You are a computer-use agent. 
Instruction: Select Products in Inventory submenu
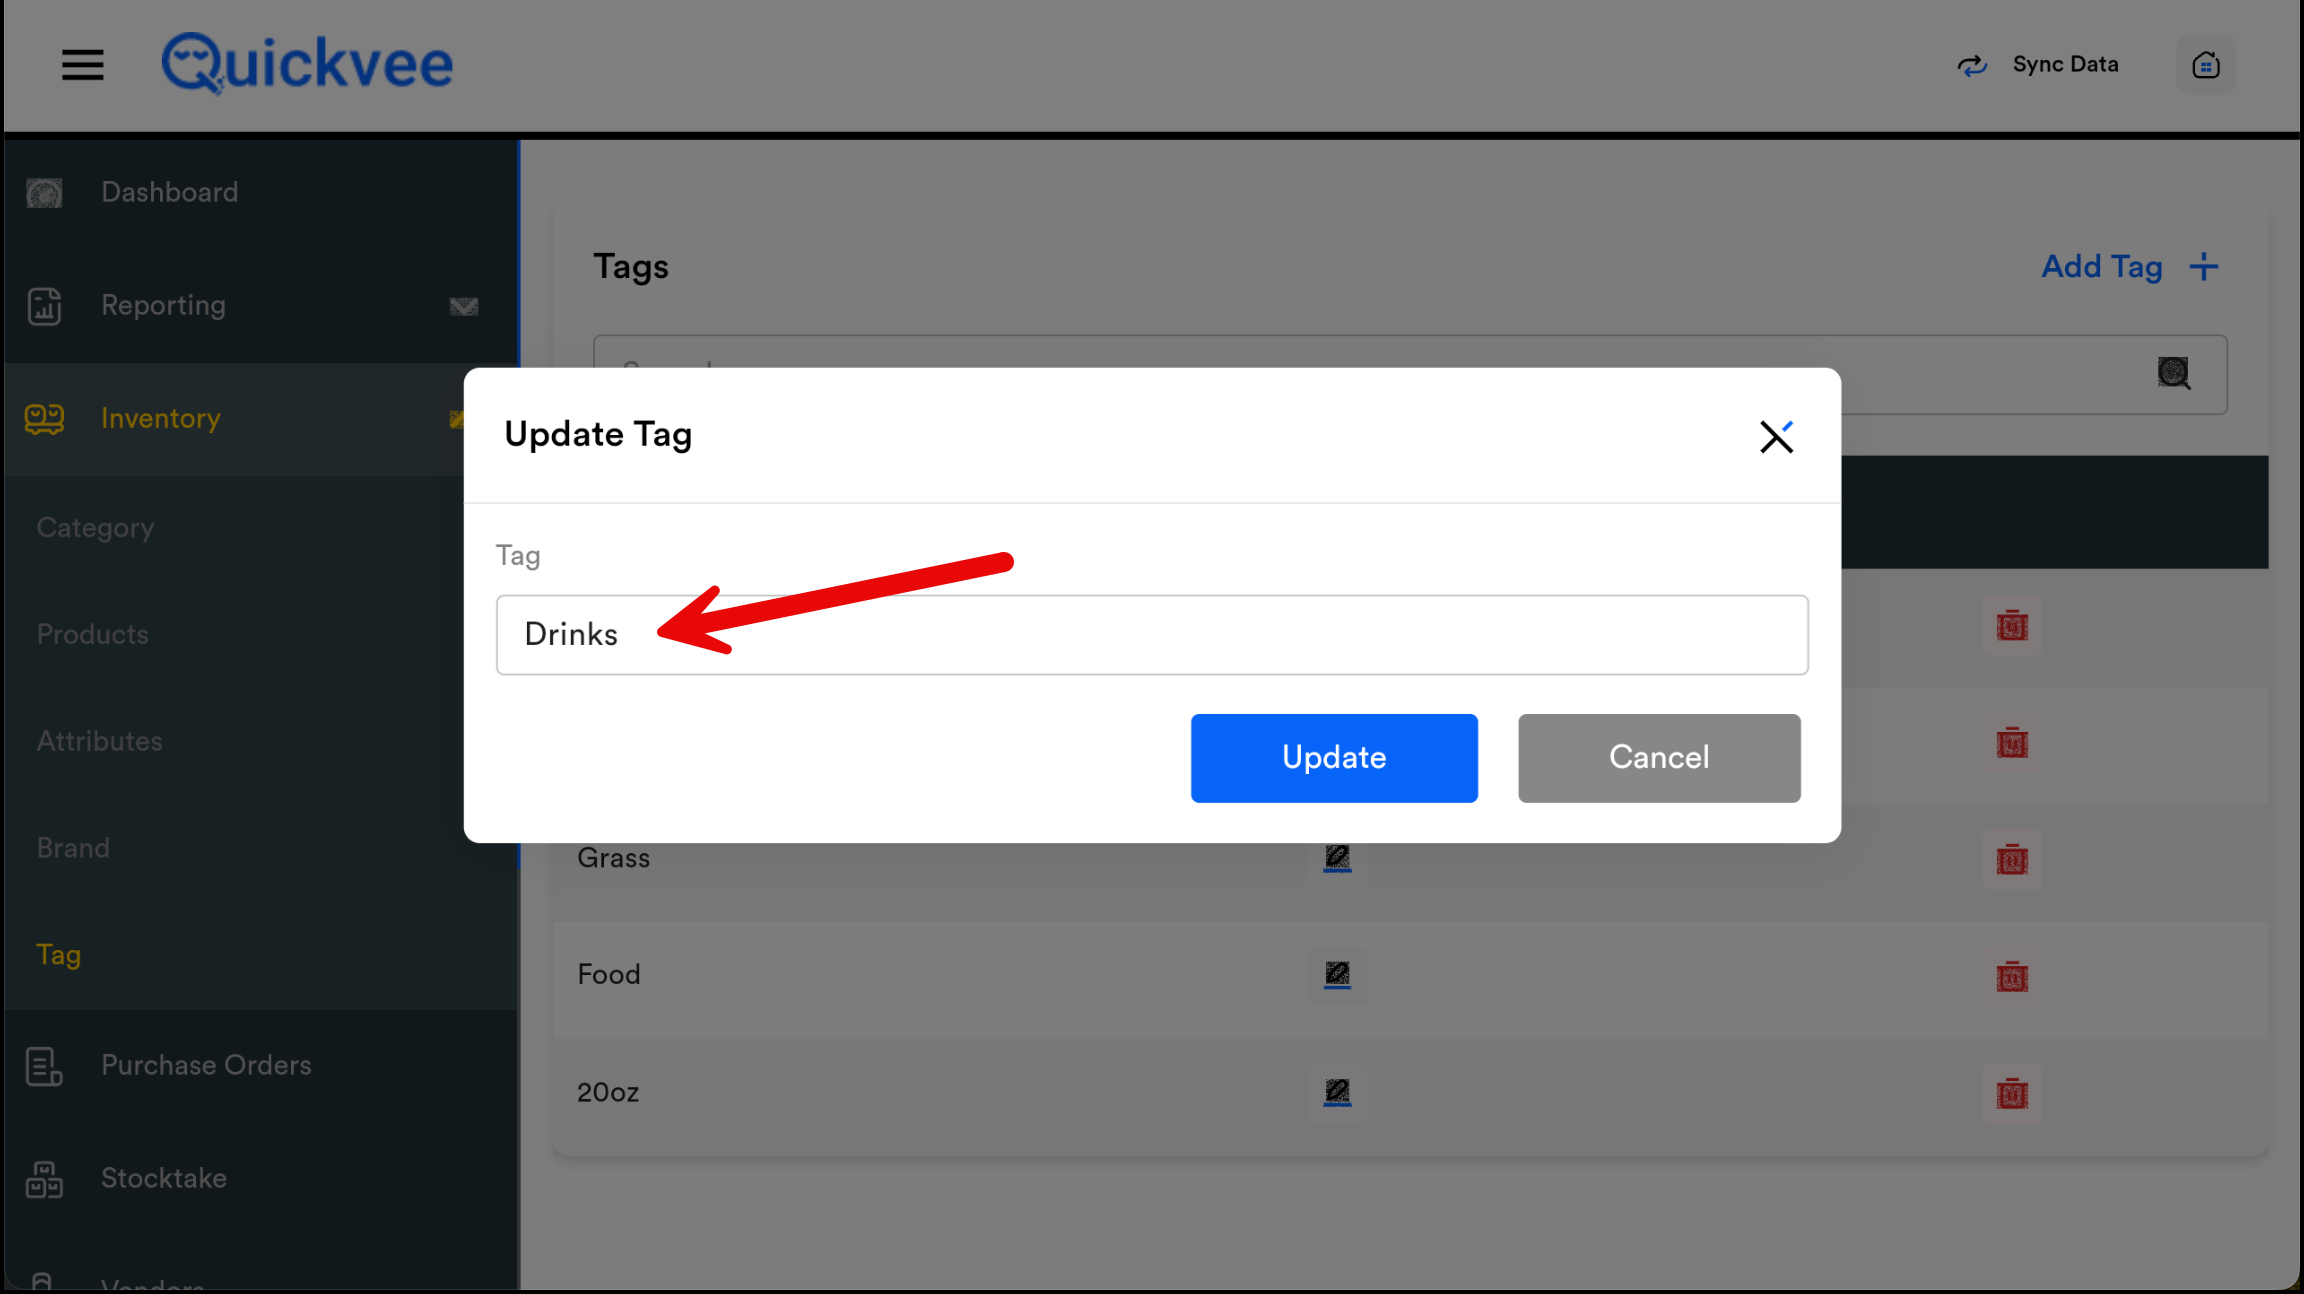(92, 634)
